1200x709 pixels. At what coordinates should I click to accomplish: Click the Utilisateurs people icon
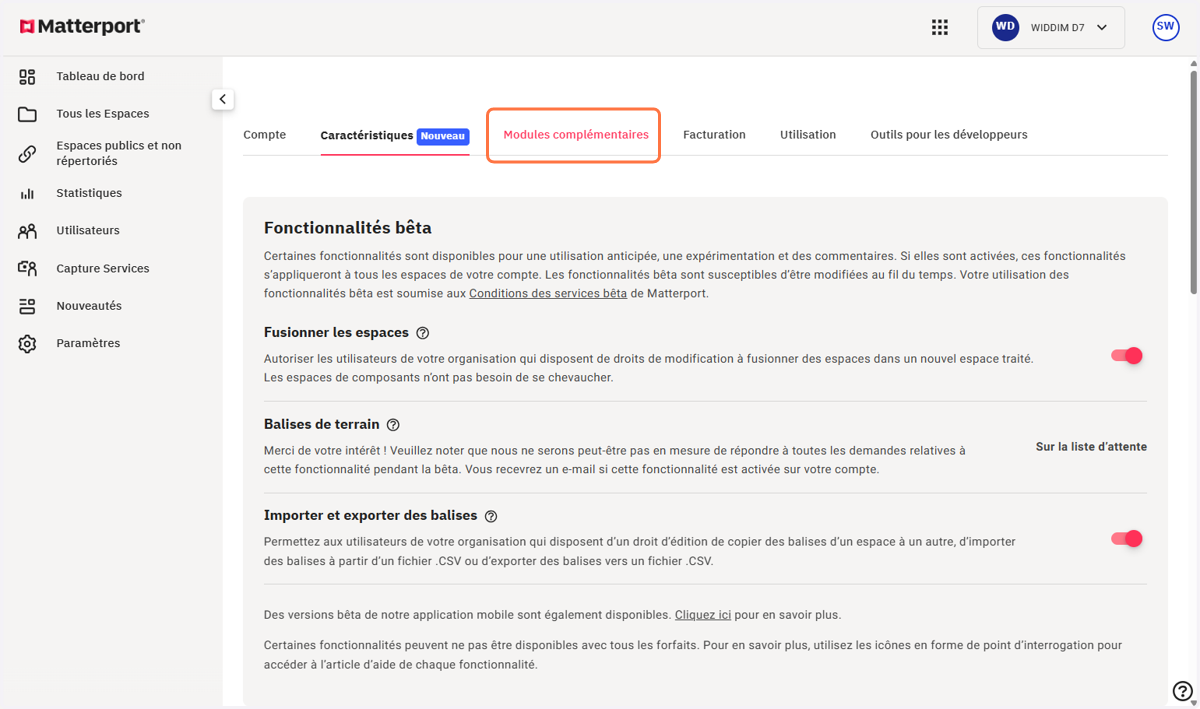coord(27,231)
